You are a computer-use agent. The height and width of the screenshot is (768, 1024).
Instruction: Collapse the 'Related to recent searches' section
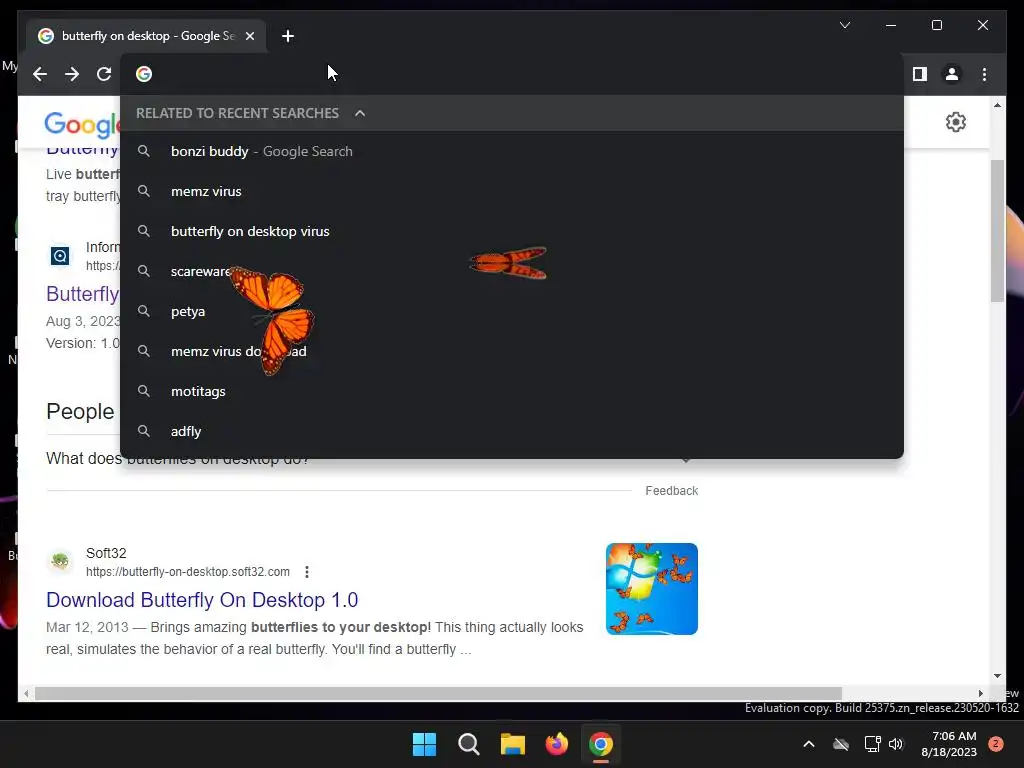coord(360,113)
